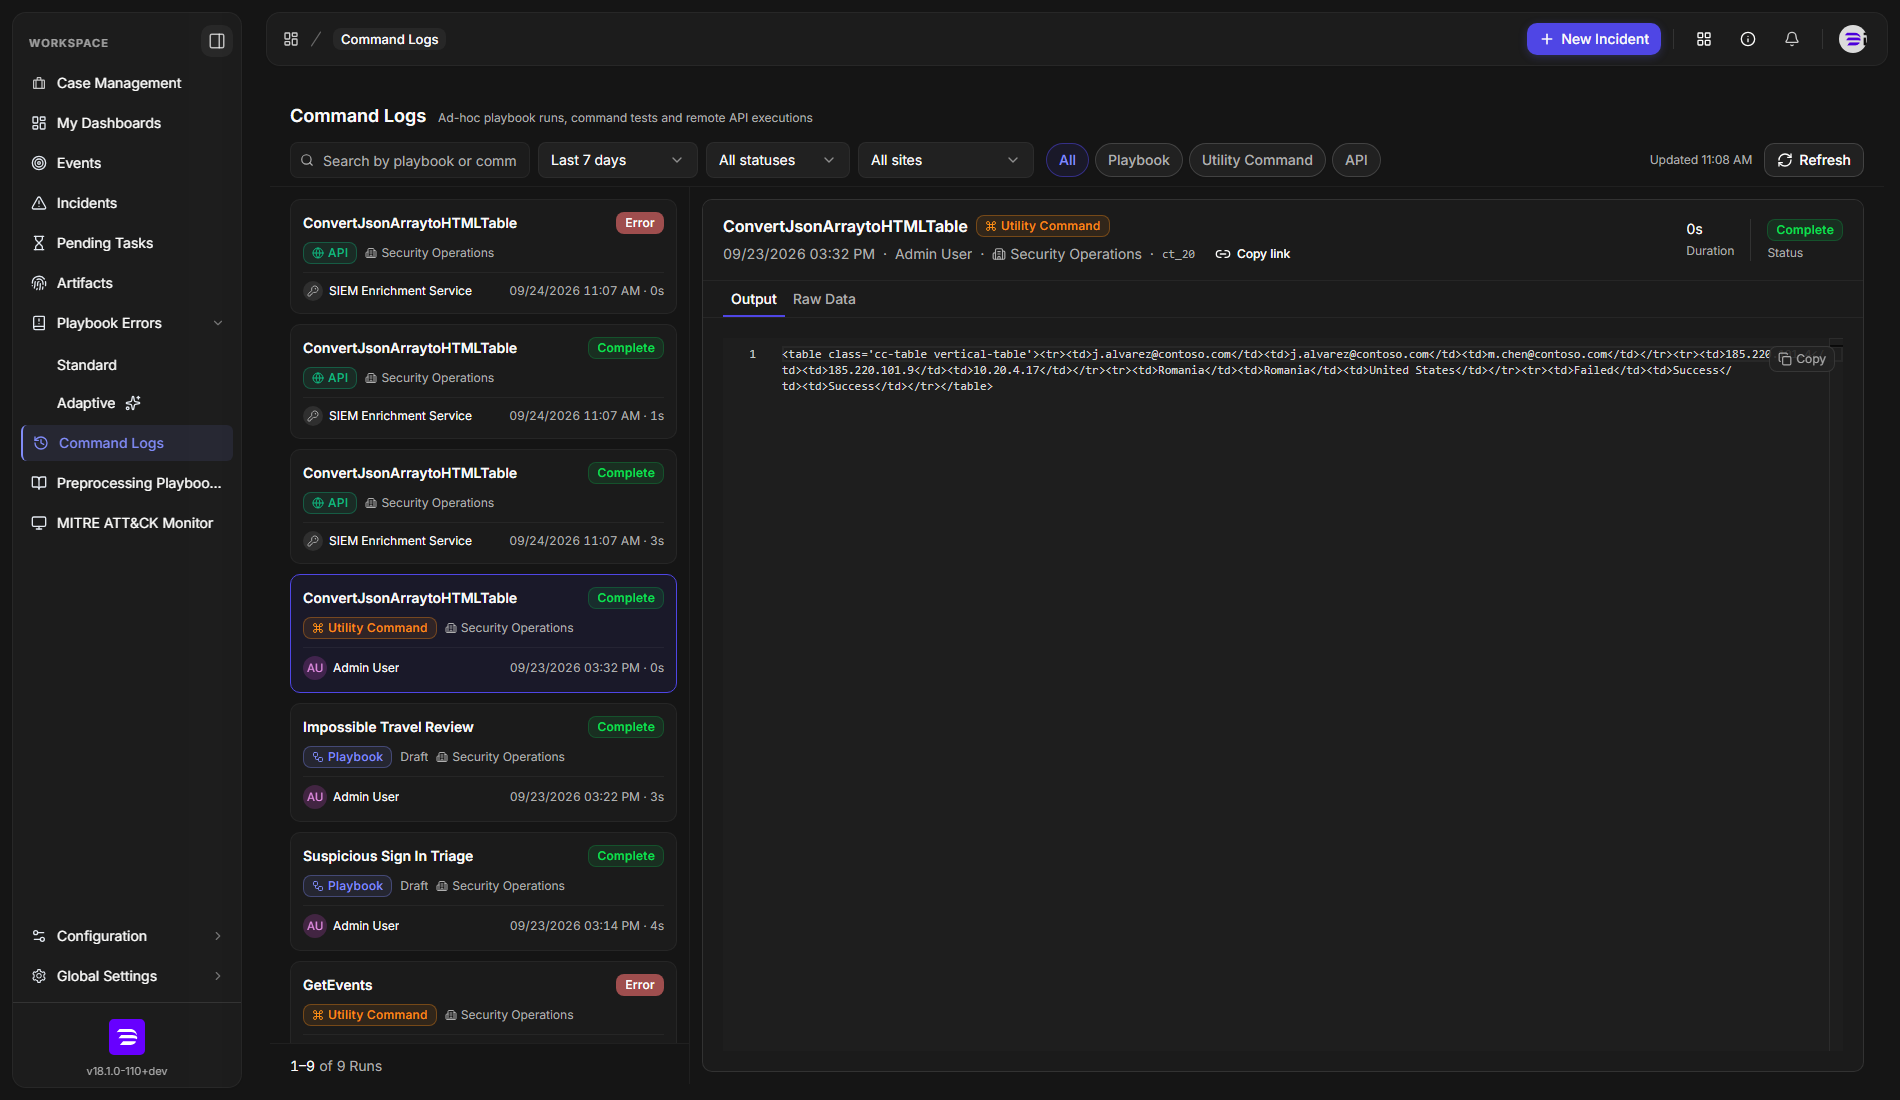Click the Complete status badge in detail header
Viewport: 1900px width, 1100px height.
tap(1804, 230)
